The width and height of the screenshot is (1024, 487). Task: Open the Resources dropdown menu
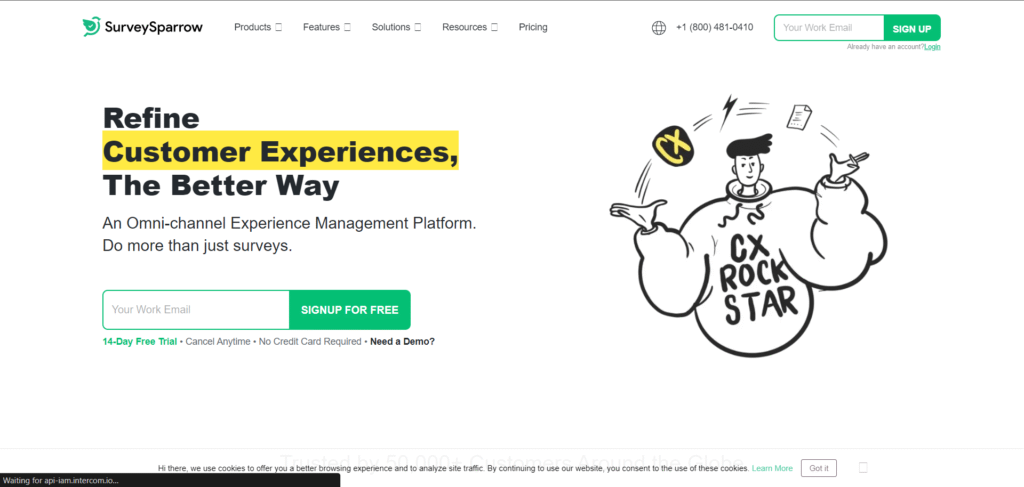pos(470,27)
